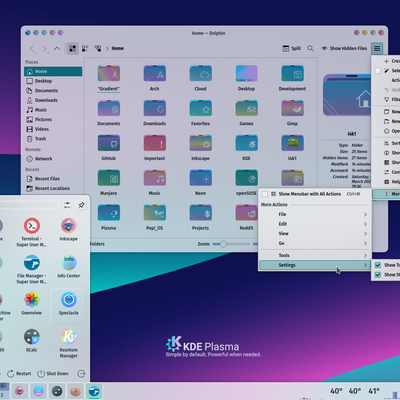Click Home in the breadcrumb path

(118, 49)
